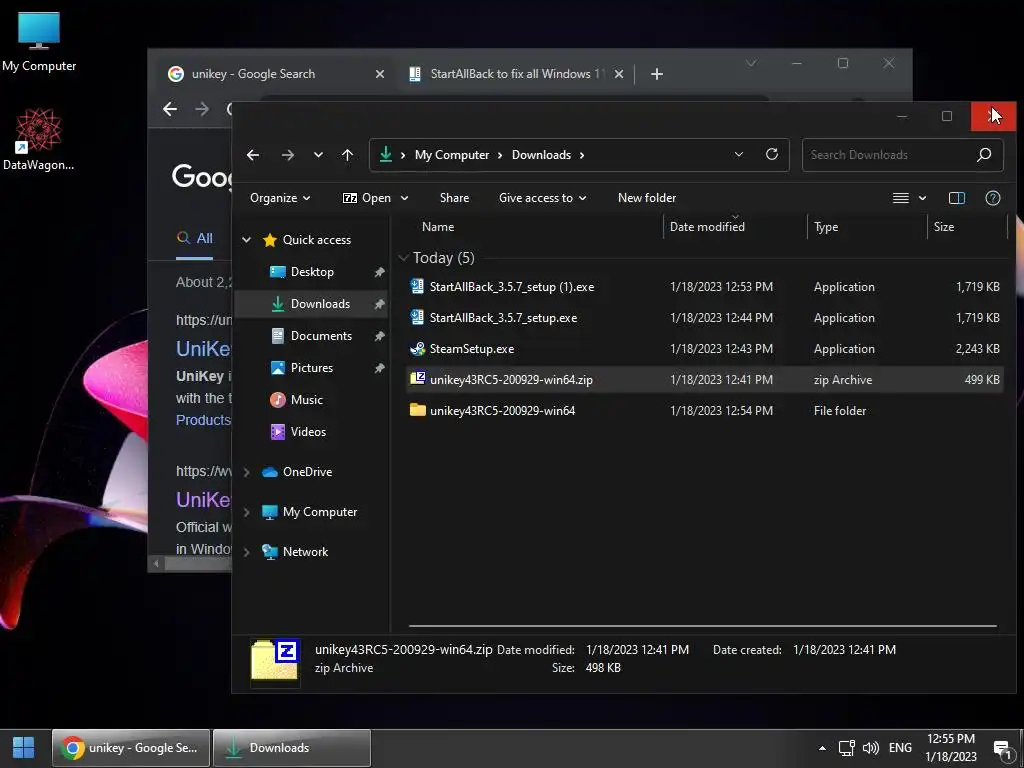This screenshot has width=1024, height=768.
Task: Refresh the Downloads folder
Action: coord(772,154)
